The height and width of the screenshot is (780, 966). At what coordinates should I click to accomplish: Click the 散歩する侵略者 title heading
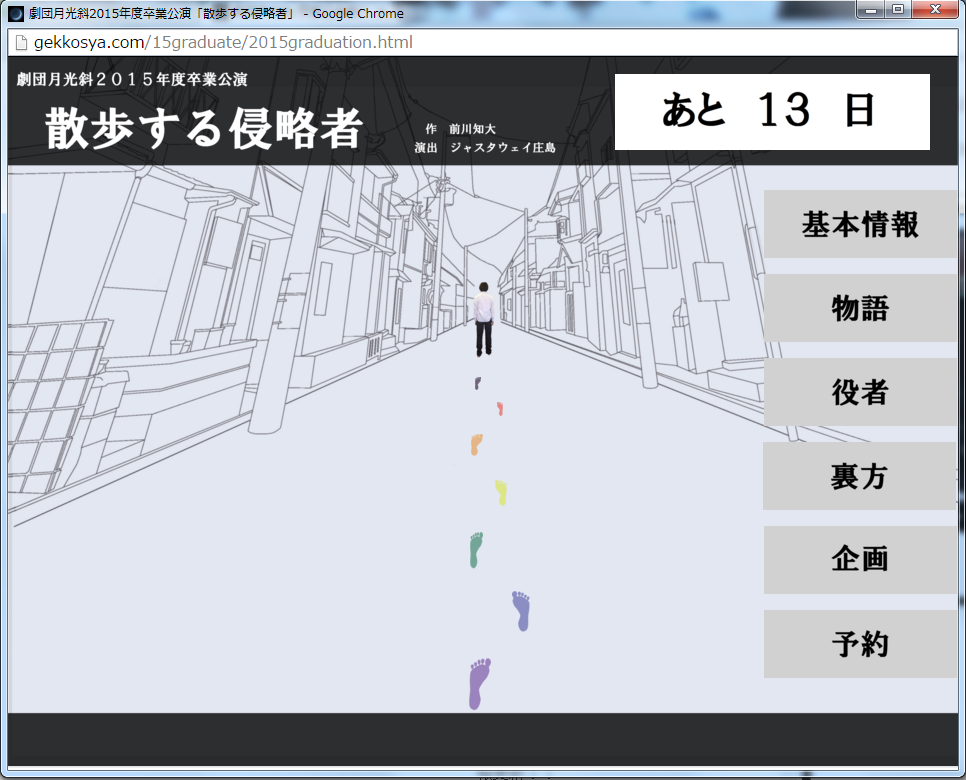click(x=203, y=128)
